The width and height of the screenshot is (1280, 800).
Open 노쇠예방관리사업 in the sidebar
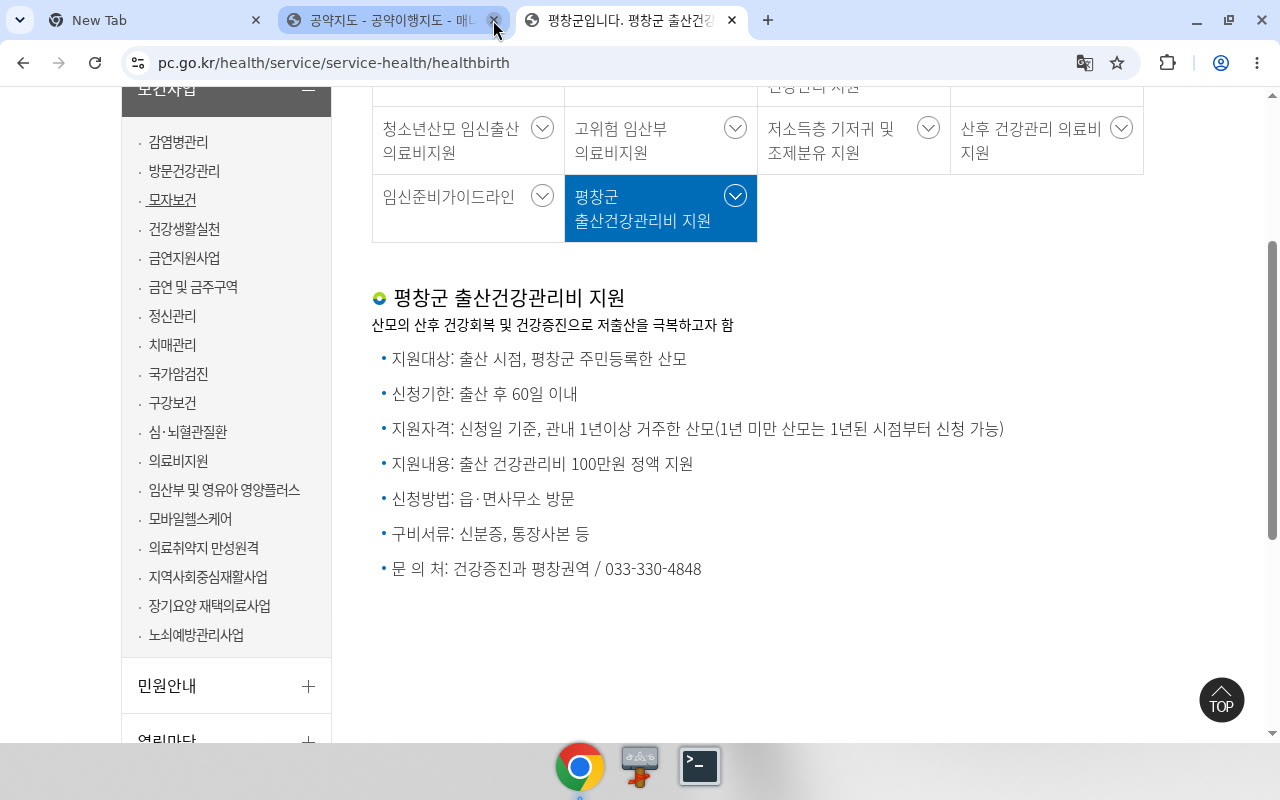tap(196, 635)
